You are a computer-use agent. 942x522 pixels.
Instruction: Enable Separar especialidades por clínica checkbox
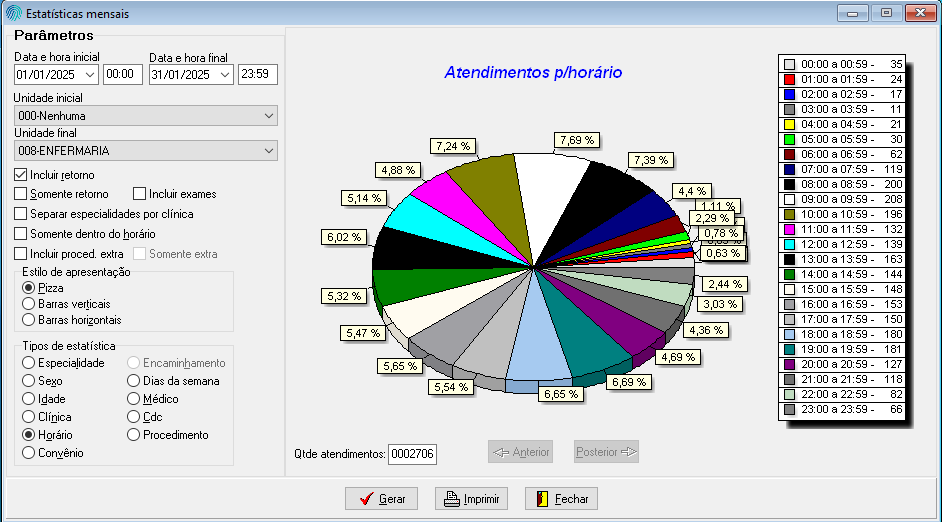coord(21,214)
